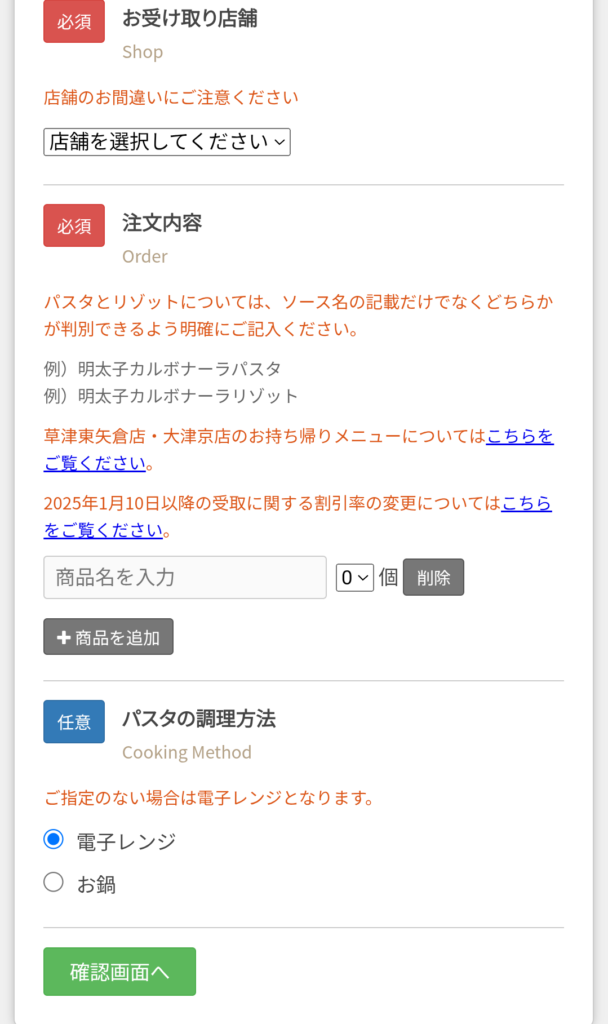Submit with the green 確認画面へ button

(x=119, y=971)
